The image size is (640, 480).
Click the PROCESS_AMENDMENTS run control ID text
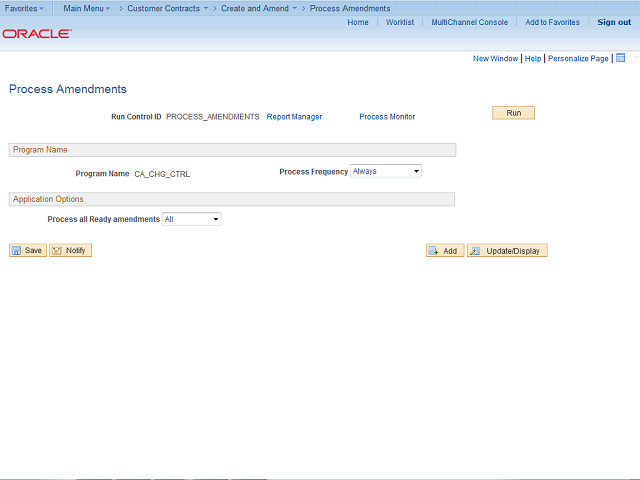click(213, 117)
